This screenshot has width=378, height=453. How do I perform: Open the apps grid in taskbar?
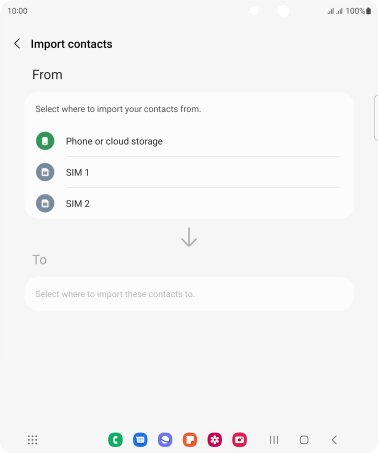coord(32,440)
